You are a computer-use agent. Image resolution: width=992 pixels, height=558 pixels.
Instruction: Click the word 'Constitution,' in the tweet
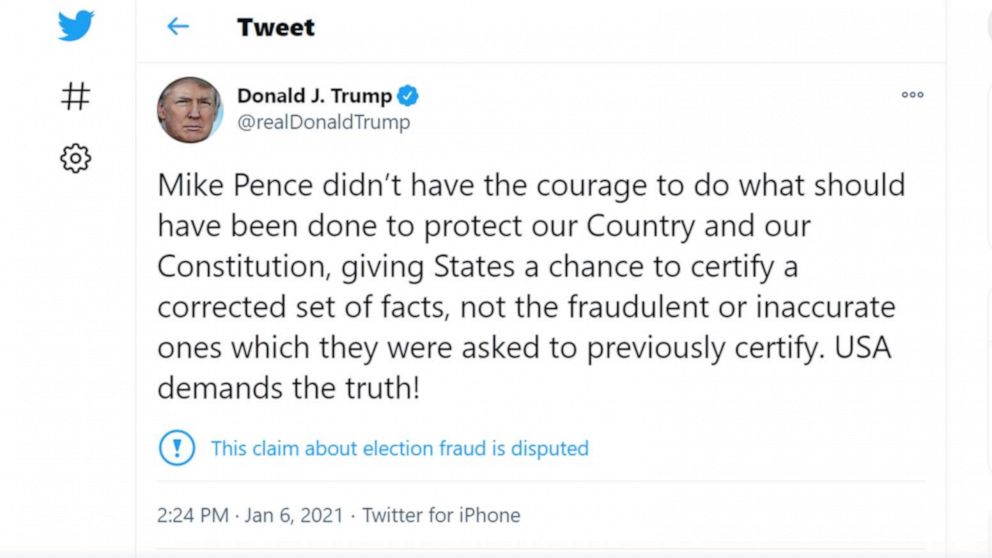click(244, 267)
